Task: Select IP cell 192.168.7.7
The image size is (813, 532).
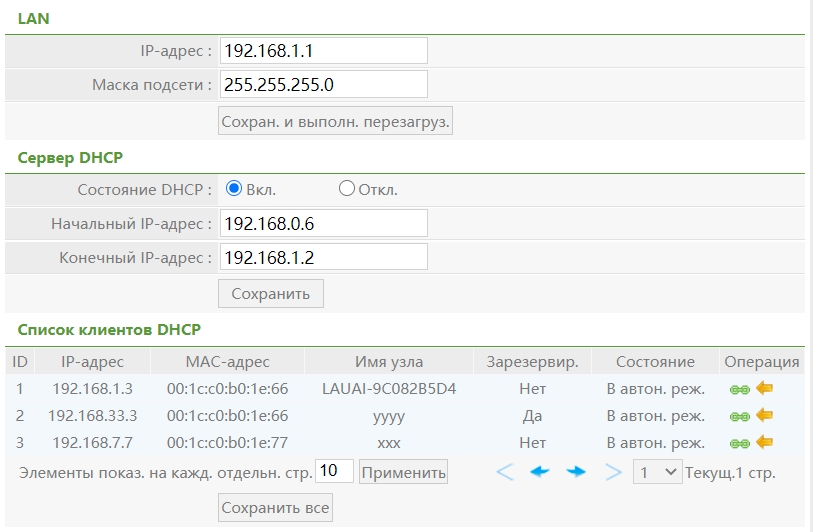Action: tap(92, 442)
